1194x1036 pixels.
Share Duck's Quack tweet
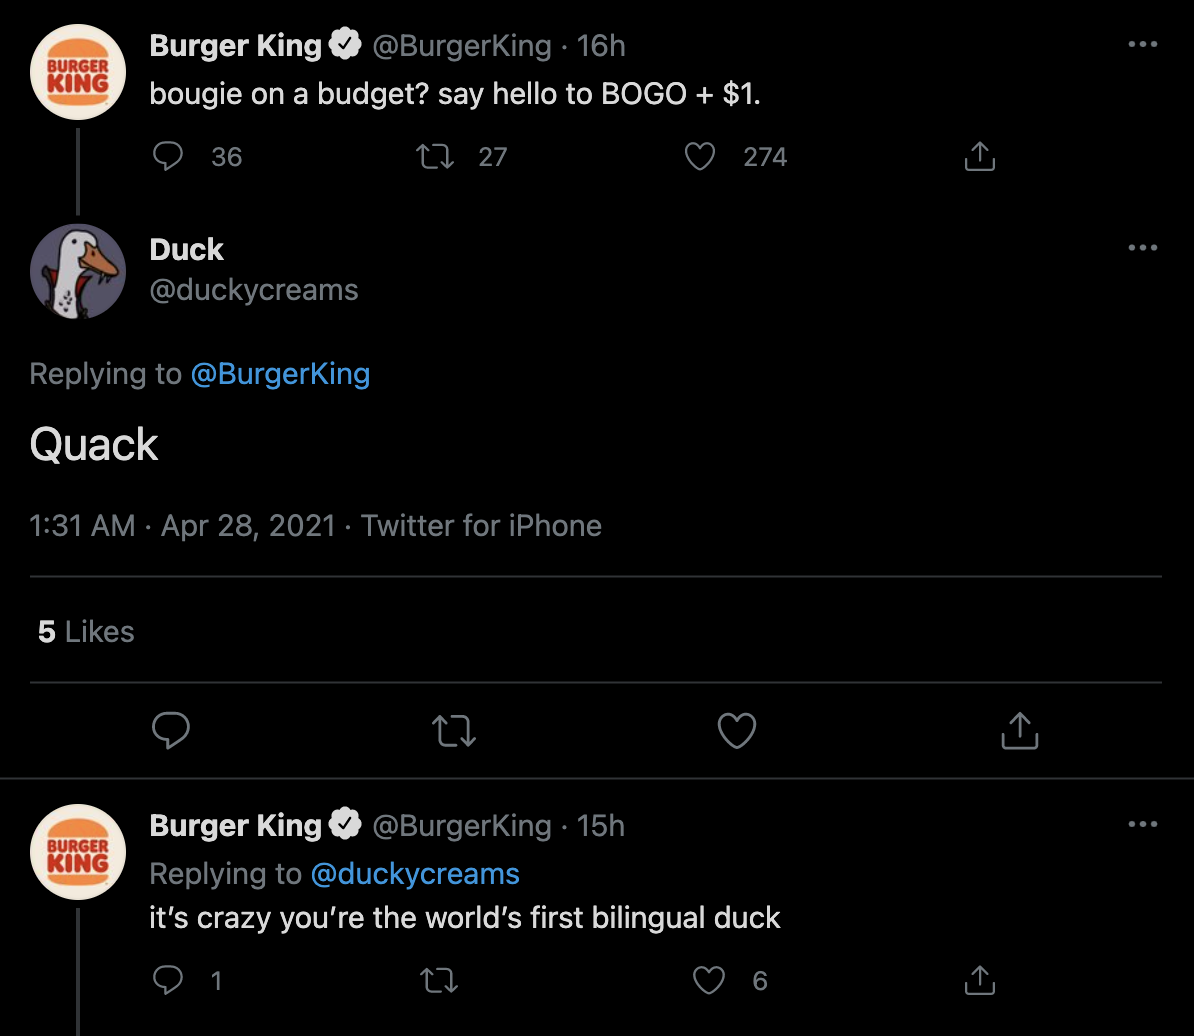pyautogui.click(x=1019, y=731)
